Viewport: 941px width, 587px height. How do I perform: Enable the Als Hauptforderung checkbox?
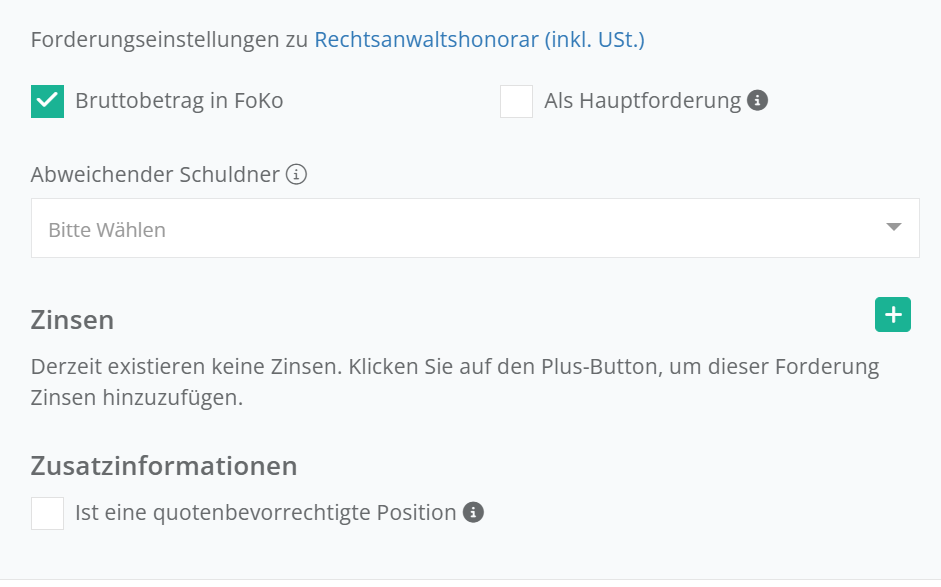tap(516, 101)
